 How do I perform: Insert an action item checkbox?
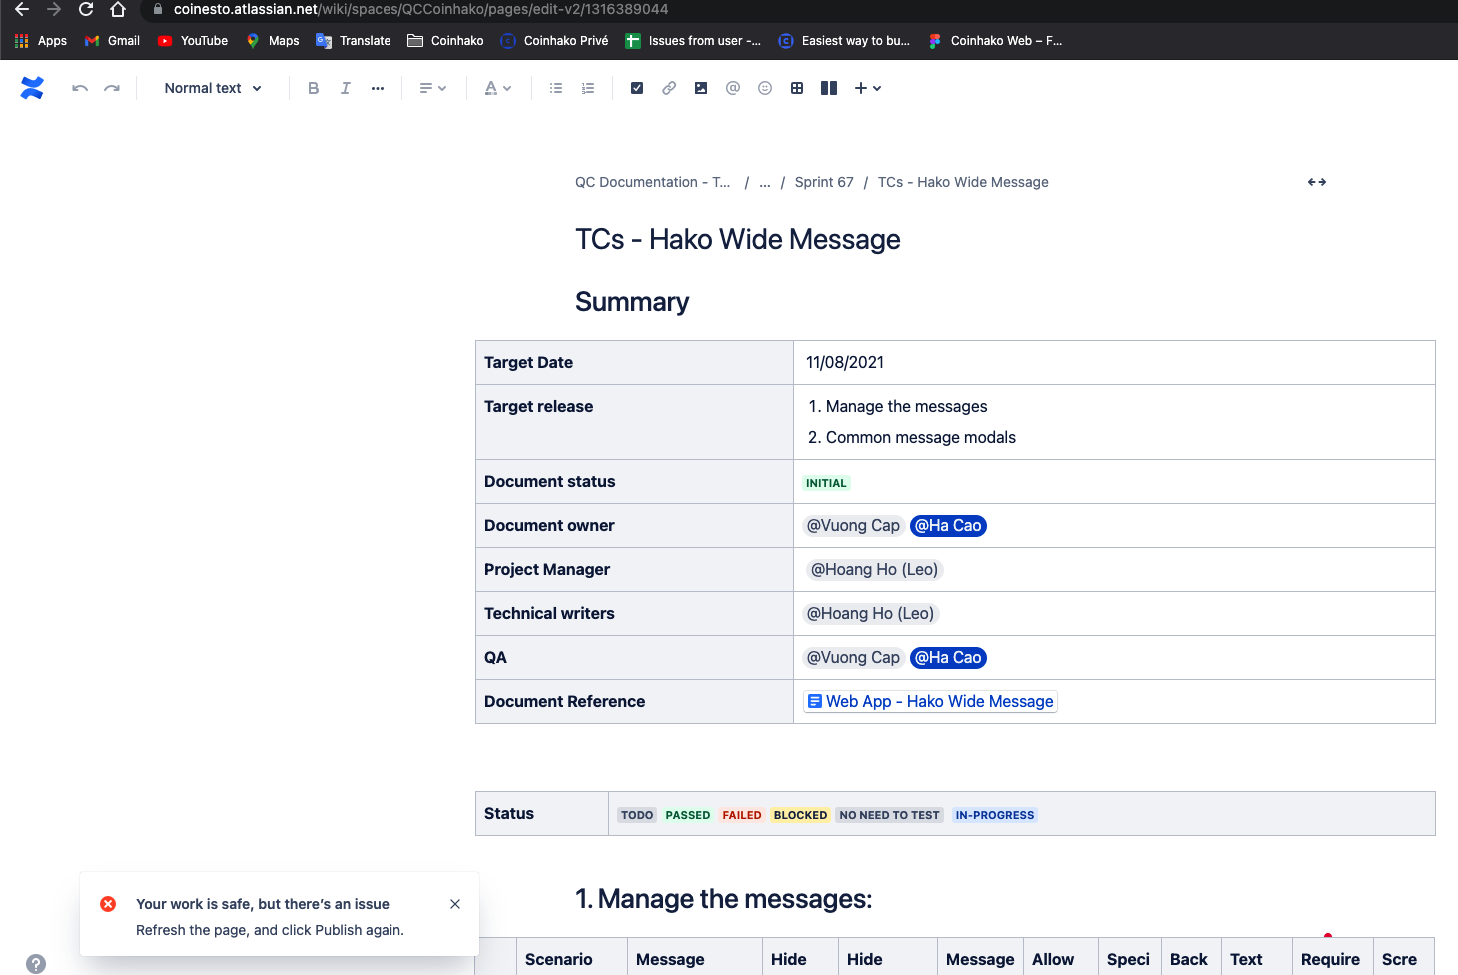click(637, 88)
